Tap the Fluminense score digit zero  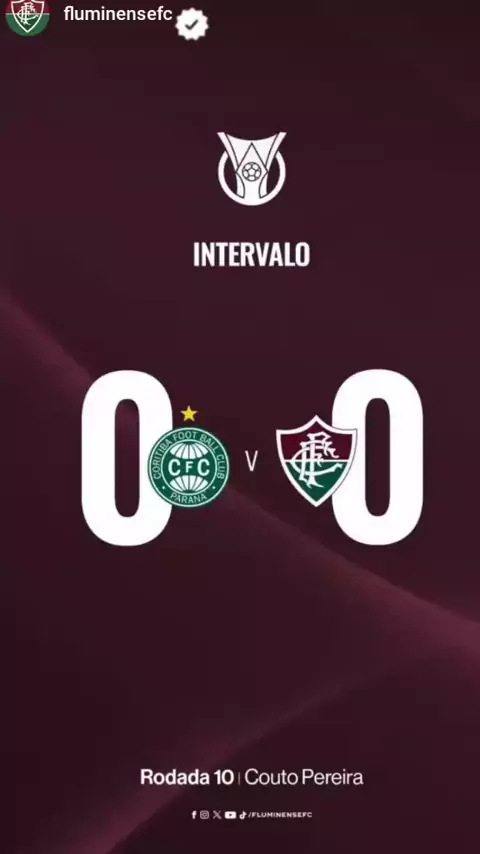(x=378, y=458)
